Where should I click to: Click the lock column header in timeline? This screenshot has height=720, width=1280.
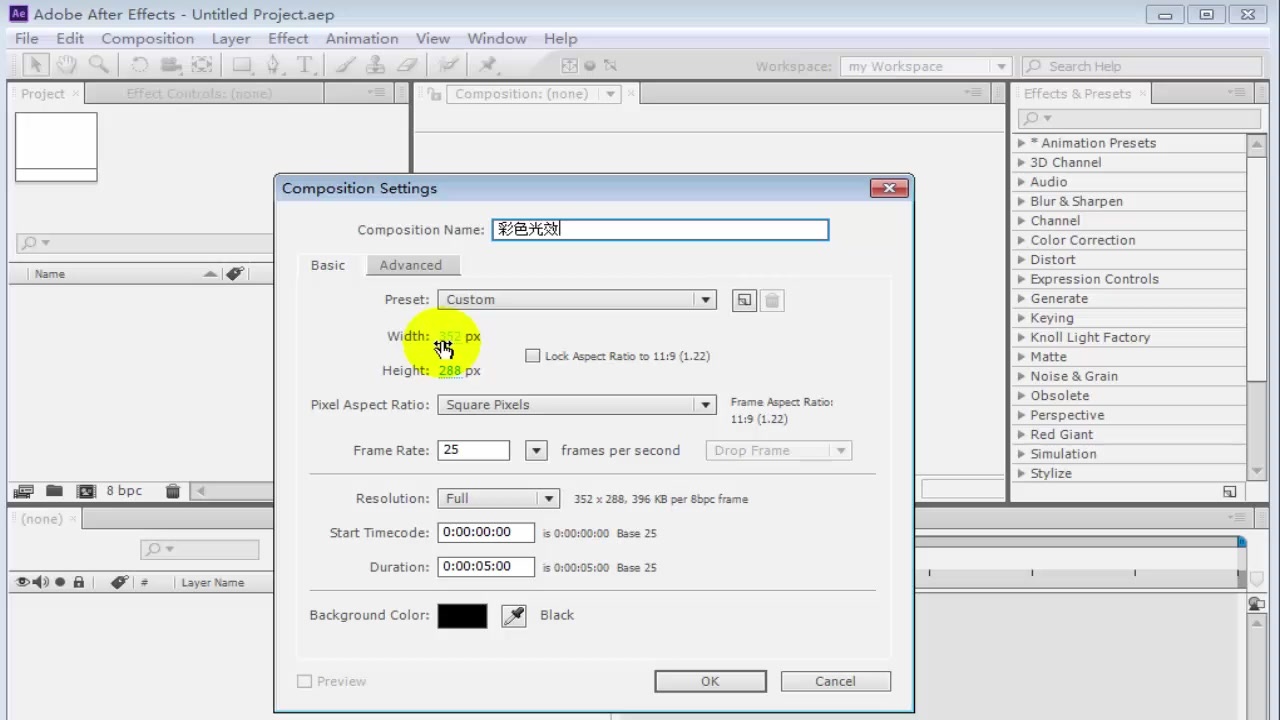[x=79, y=582]
